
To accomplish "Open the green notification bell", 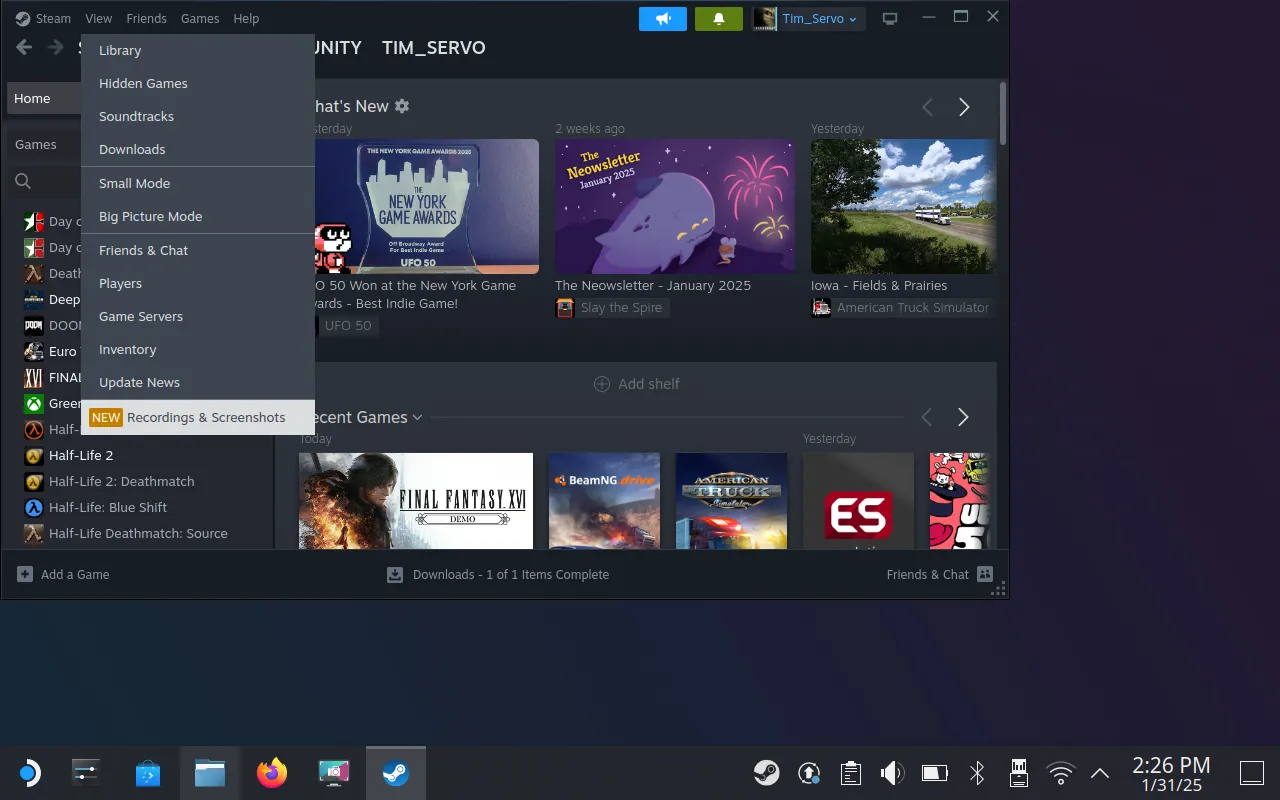I will pyautogui.click(x=718, y=18).
